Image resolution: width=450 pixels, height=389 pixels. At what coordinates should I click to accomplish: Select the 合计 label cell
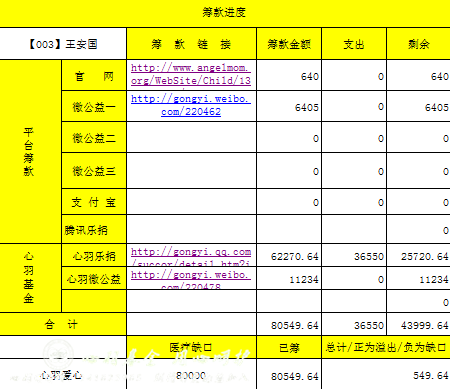[63, 324]
